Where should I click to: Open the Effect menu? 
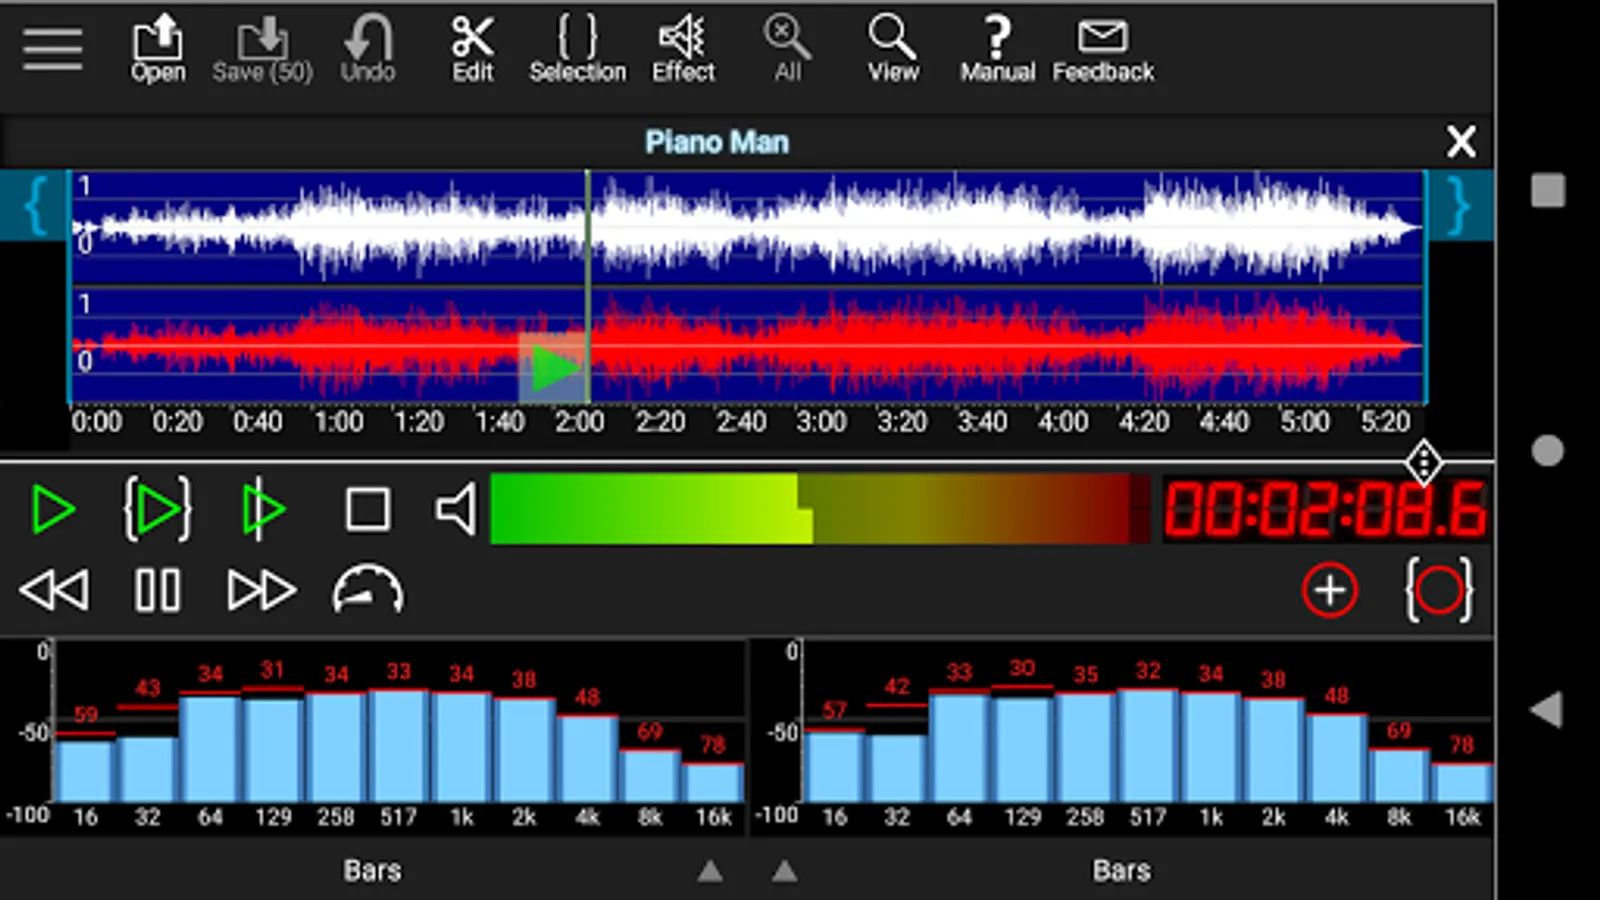pos(684,49)
